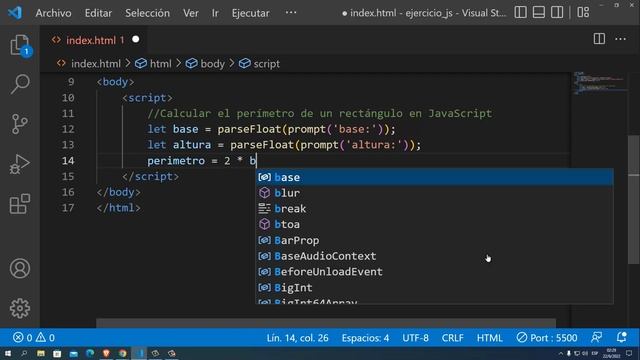
Task: Change the UTF-8 encoding status item
Action: tap(416, 338)
